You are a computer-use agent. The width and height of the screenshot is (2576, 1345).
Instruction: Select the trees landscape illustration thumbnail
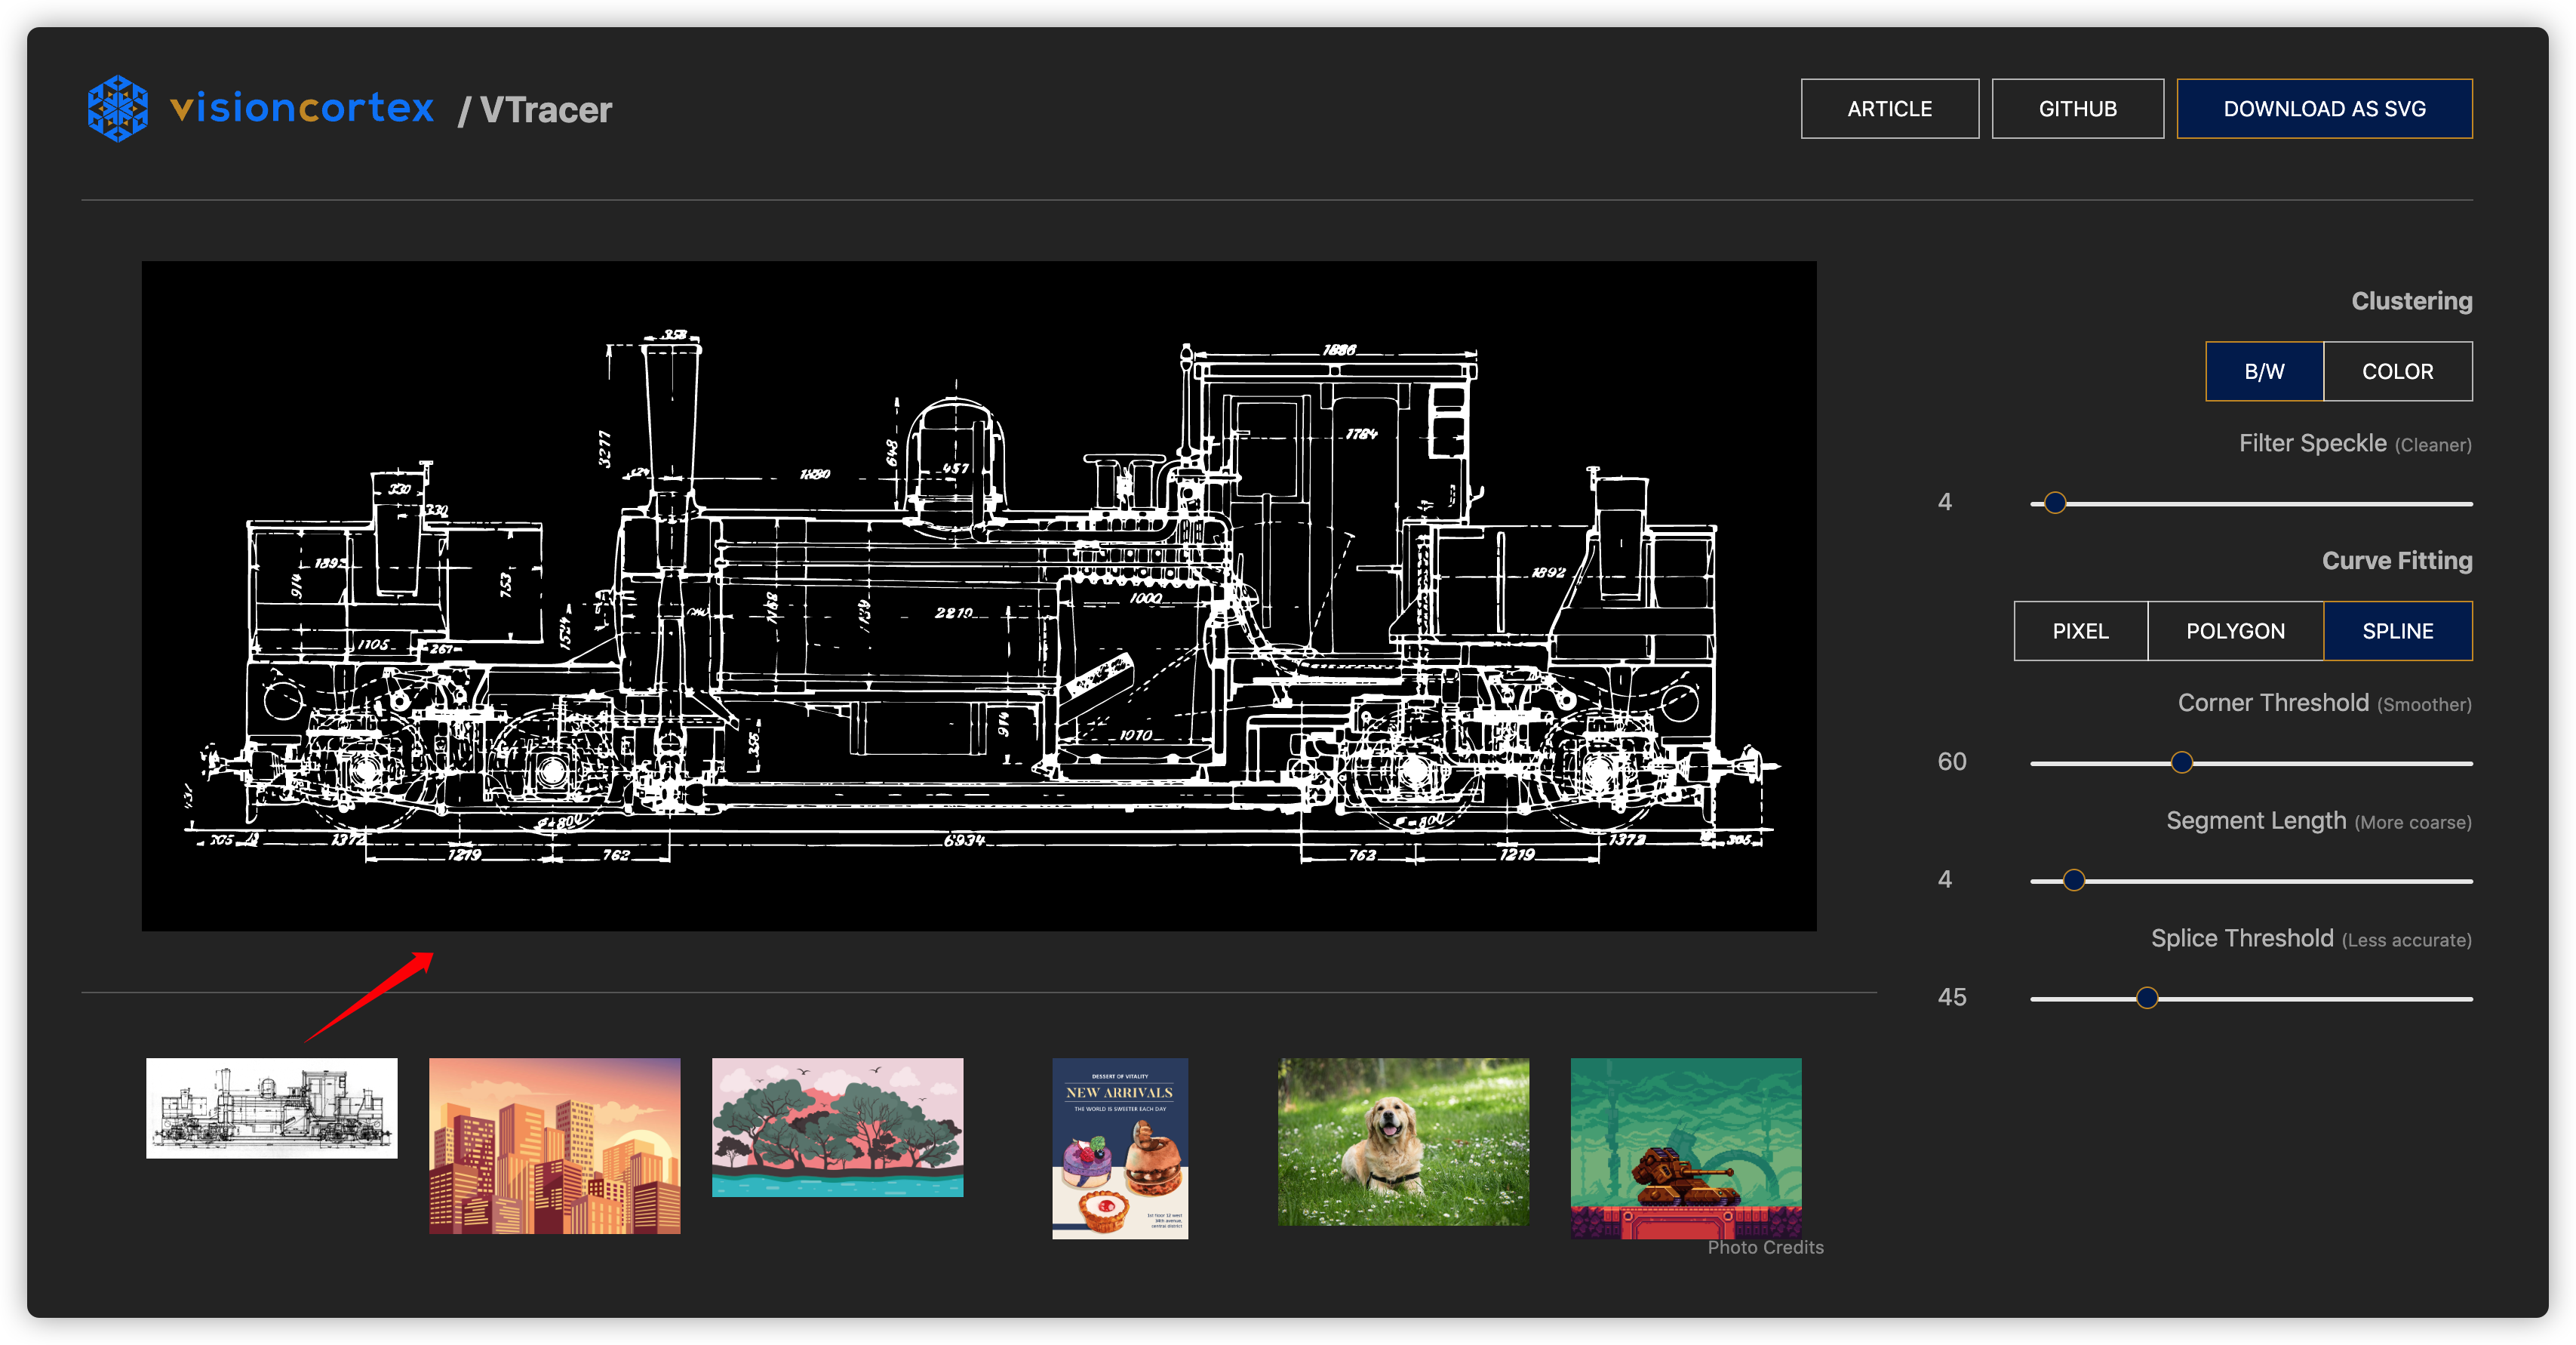point(837,1127)
